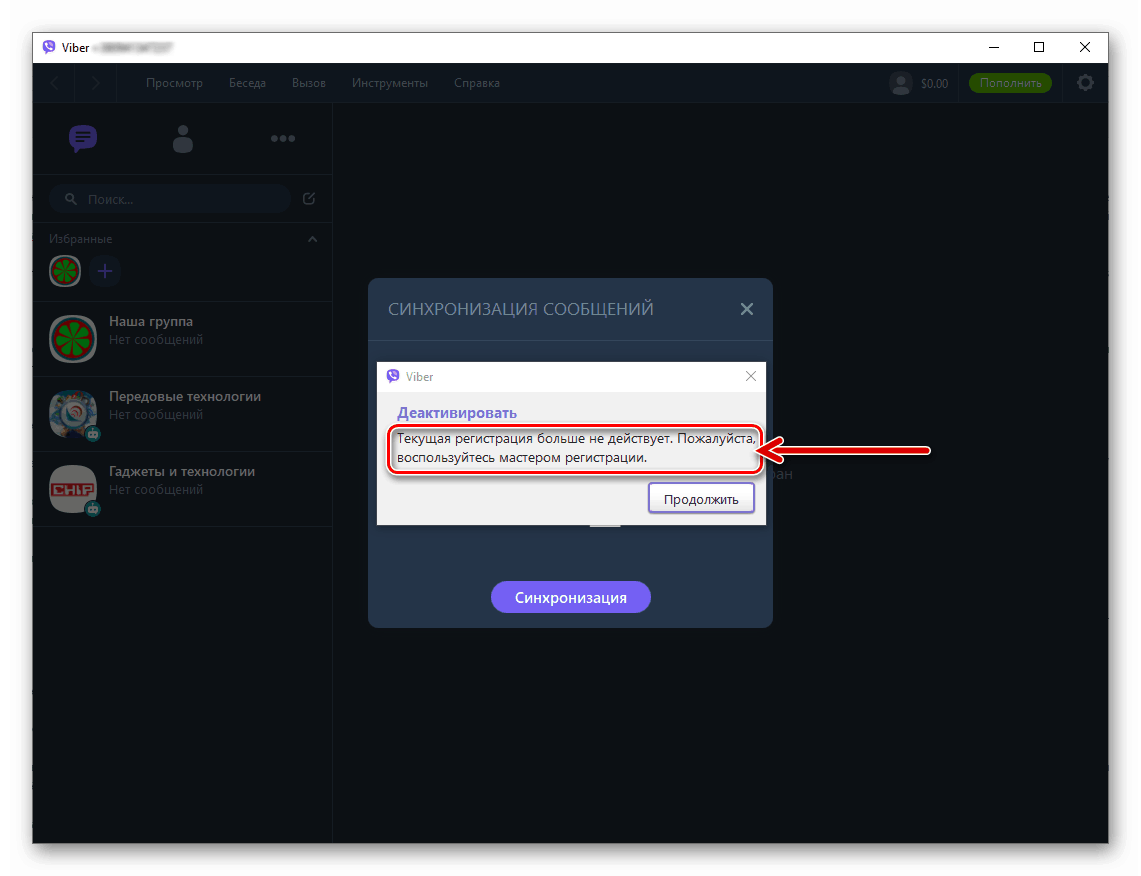Open the Инструменты menu
Image resolution: width=1141 pixels, height=876 pixels.
point(390,83)
